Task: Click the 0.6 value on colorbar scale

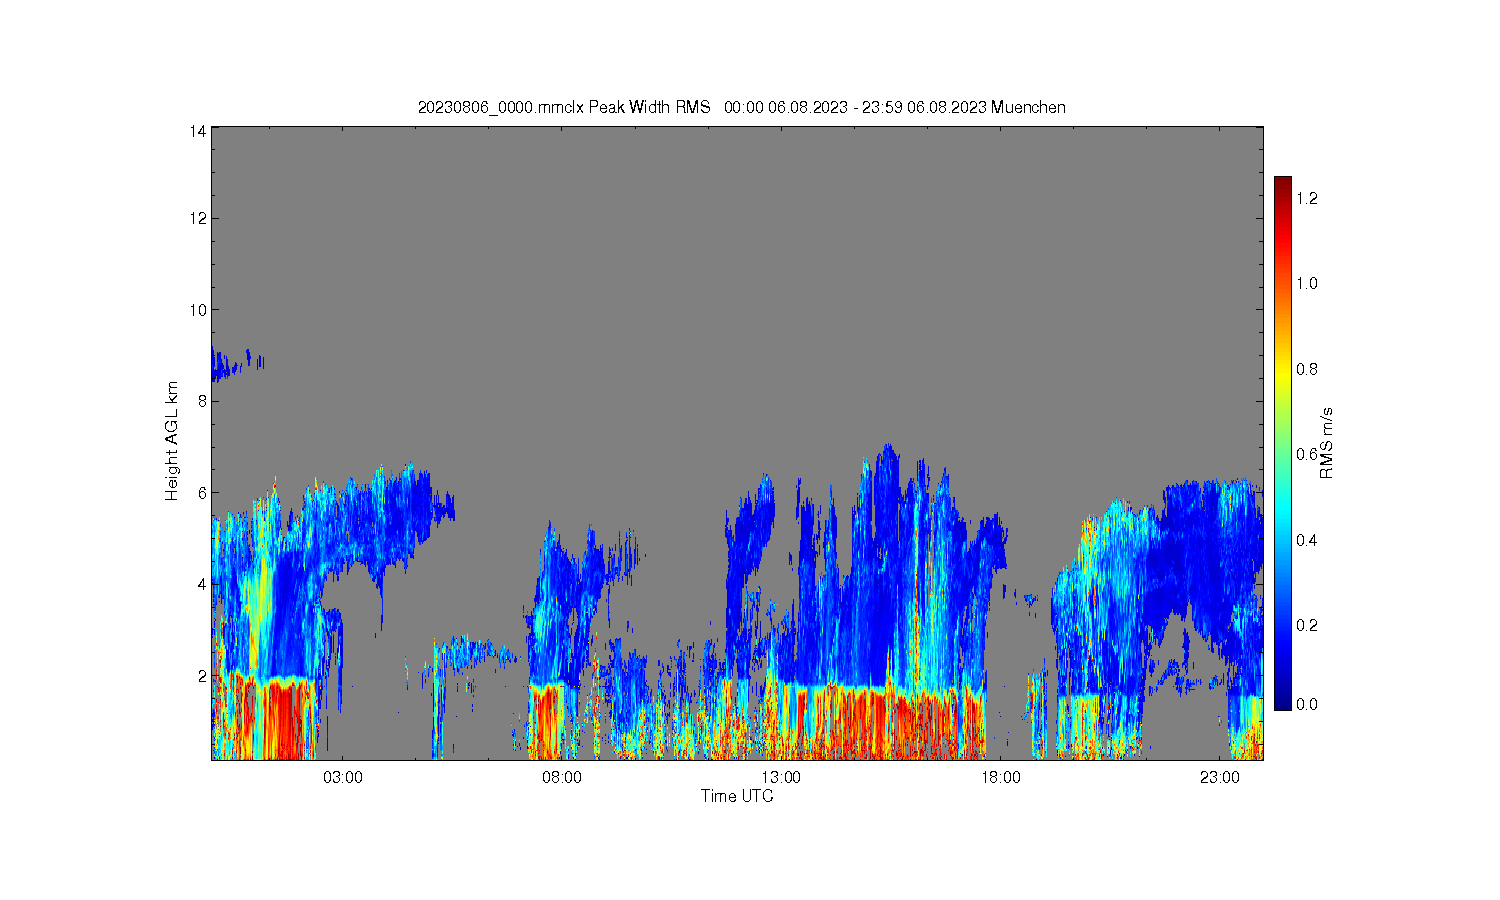Action: [x=1306, y=454]
